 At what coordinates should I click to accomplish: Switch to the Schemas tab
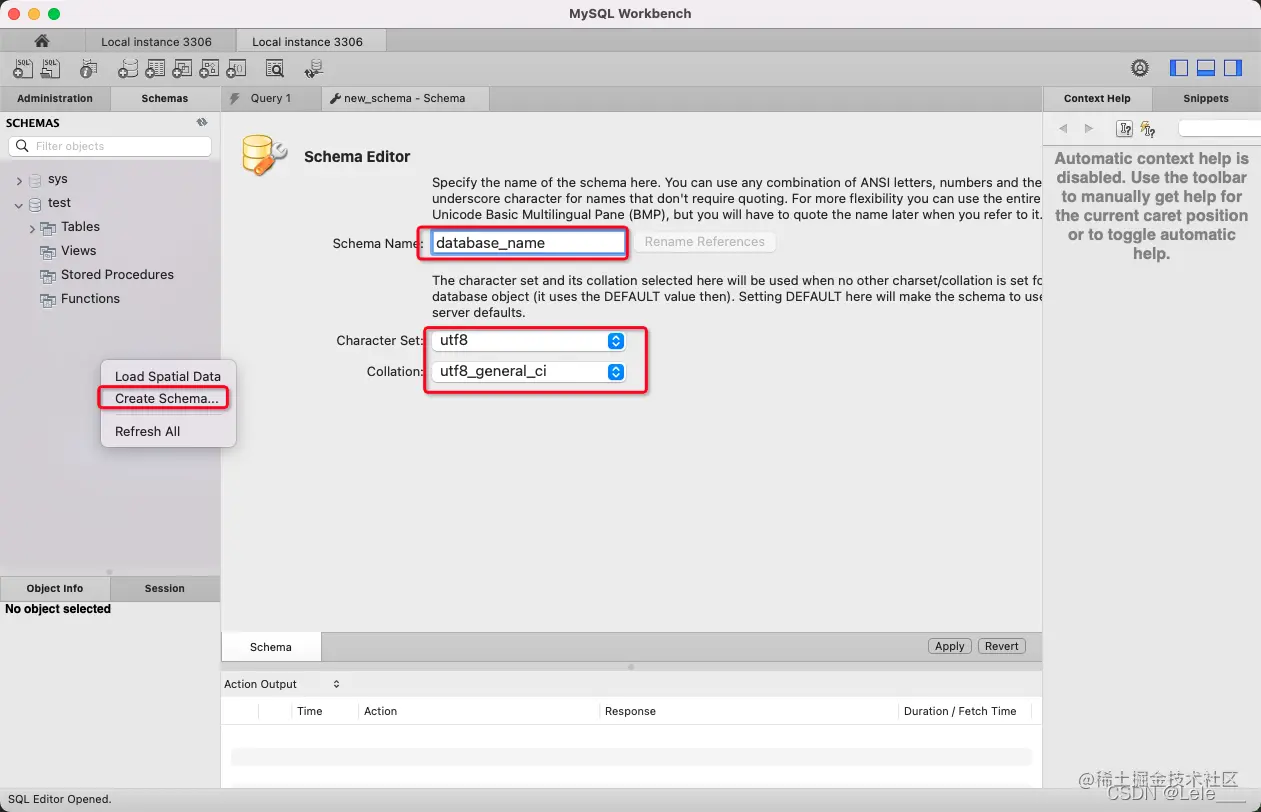tap(165, 98)
